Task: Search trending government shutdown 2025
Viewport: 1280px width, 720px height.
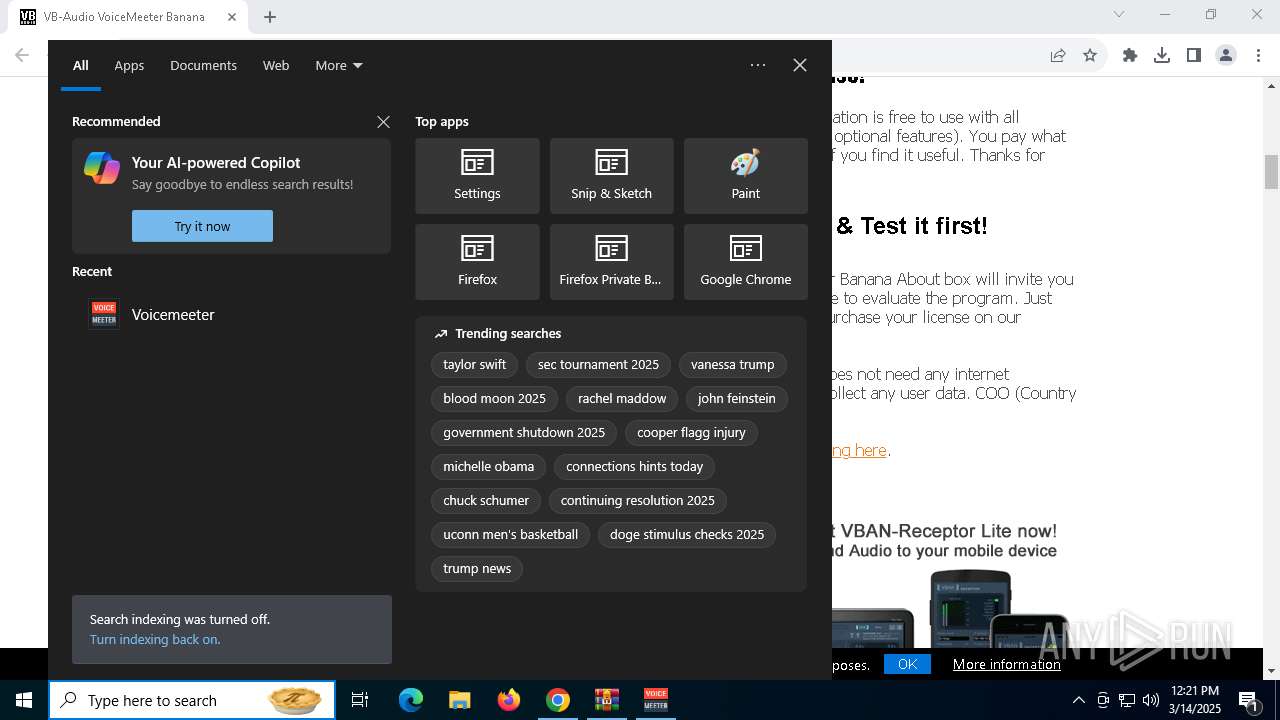Action: click(x=524, y=432)
